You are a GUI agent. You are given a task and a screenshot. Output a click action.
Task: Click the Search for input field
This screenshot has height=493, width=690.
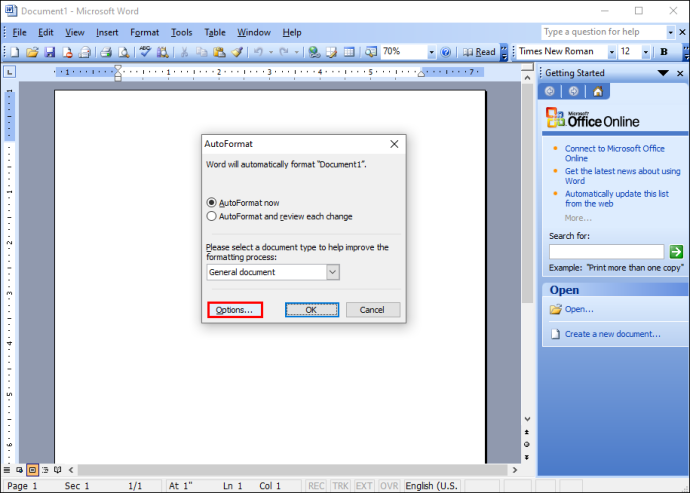pyautogui.click(x=606, y=252)
